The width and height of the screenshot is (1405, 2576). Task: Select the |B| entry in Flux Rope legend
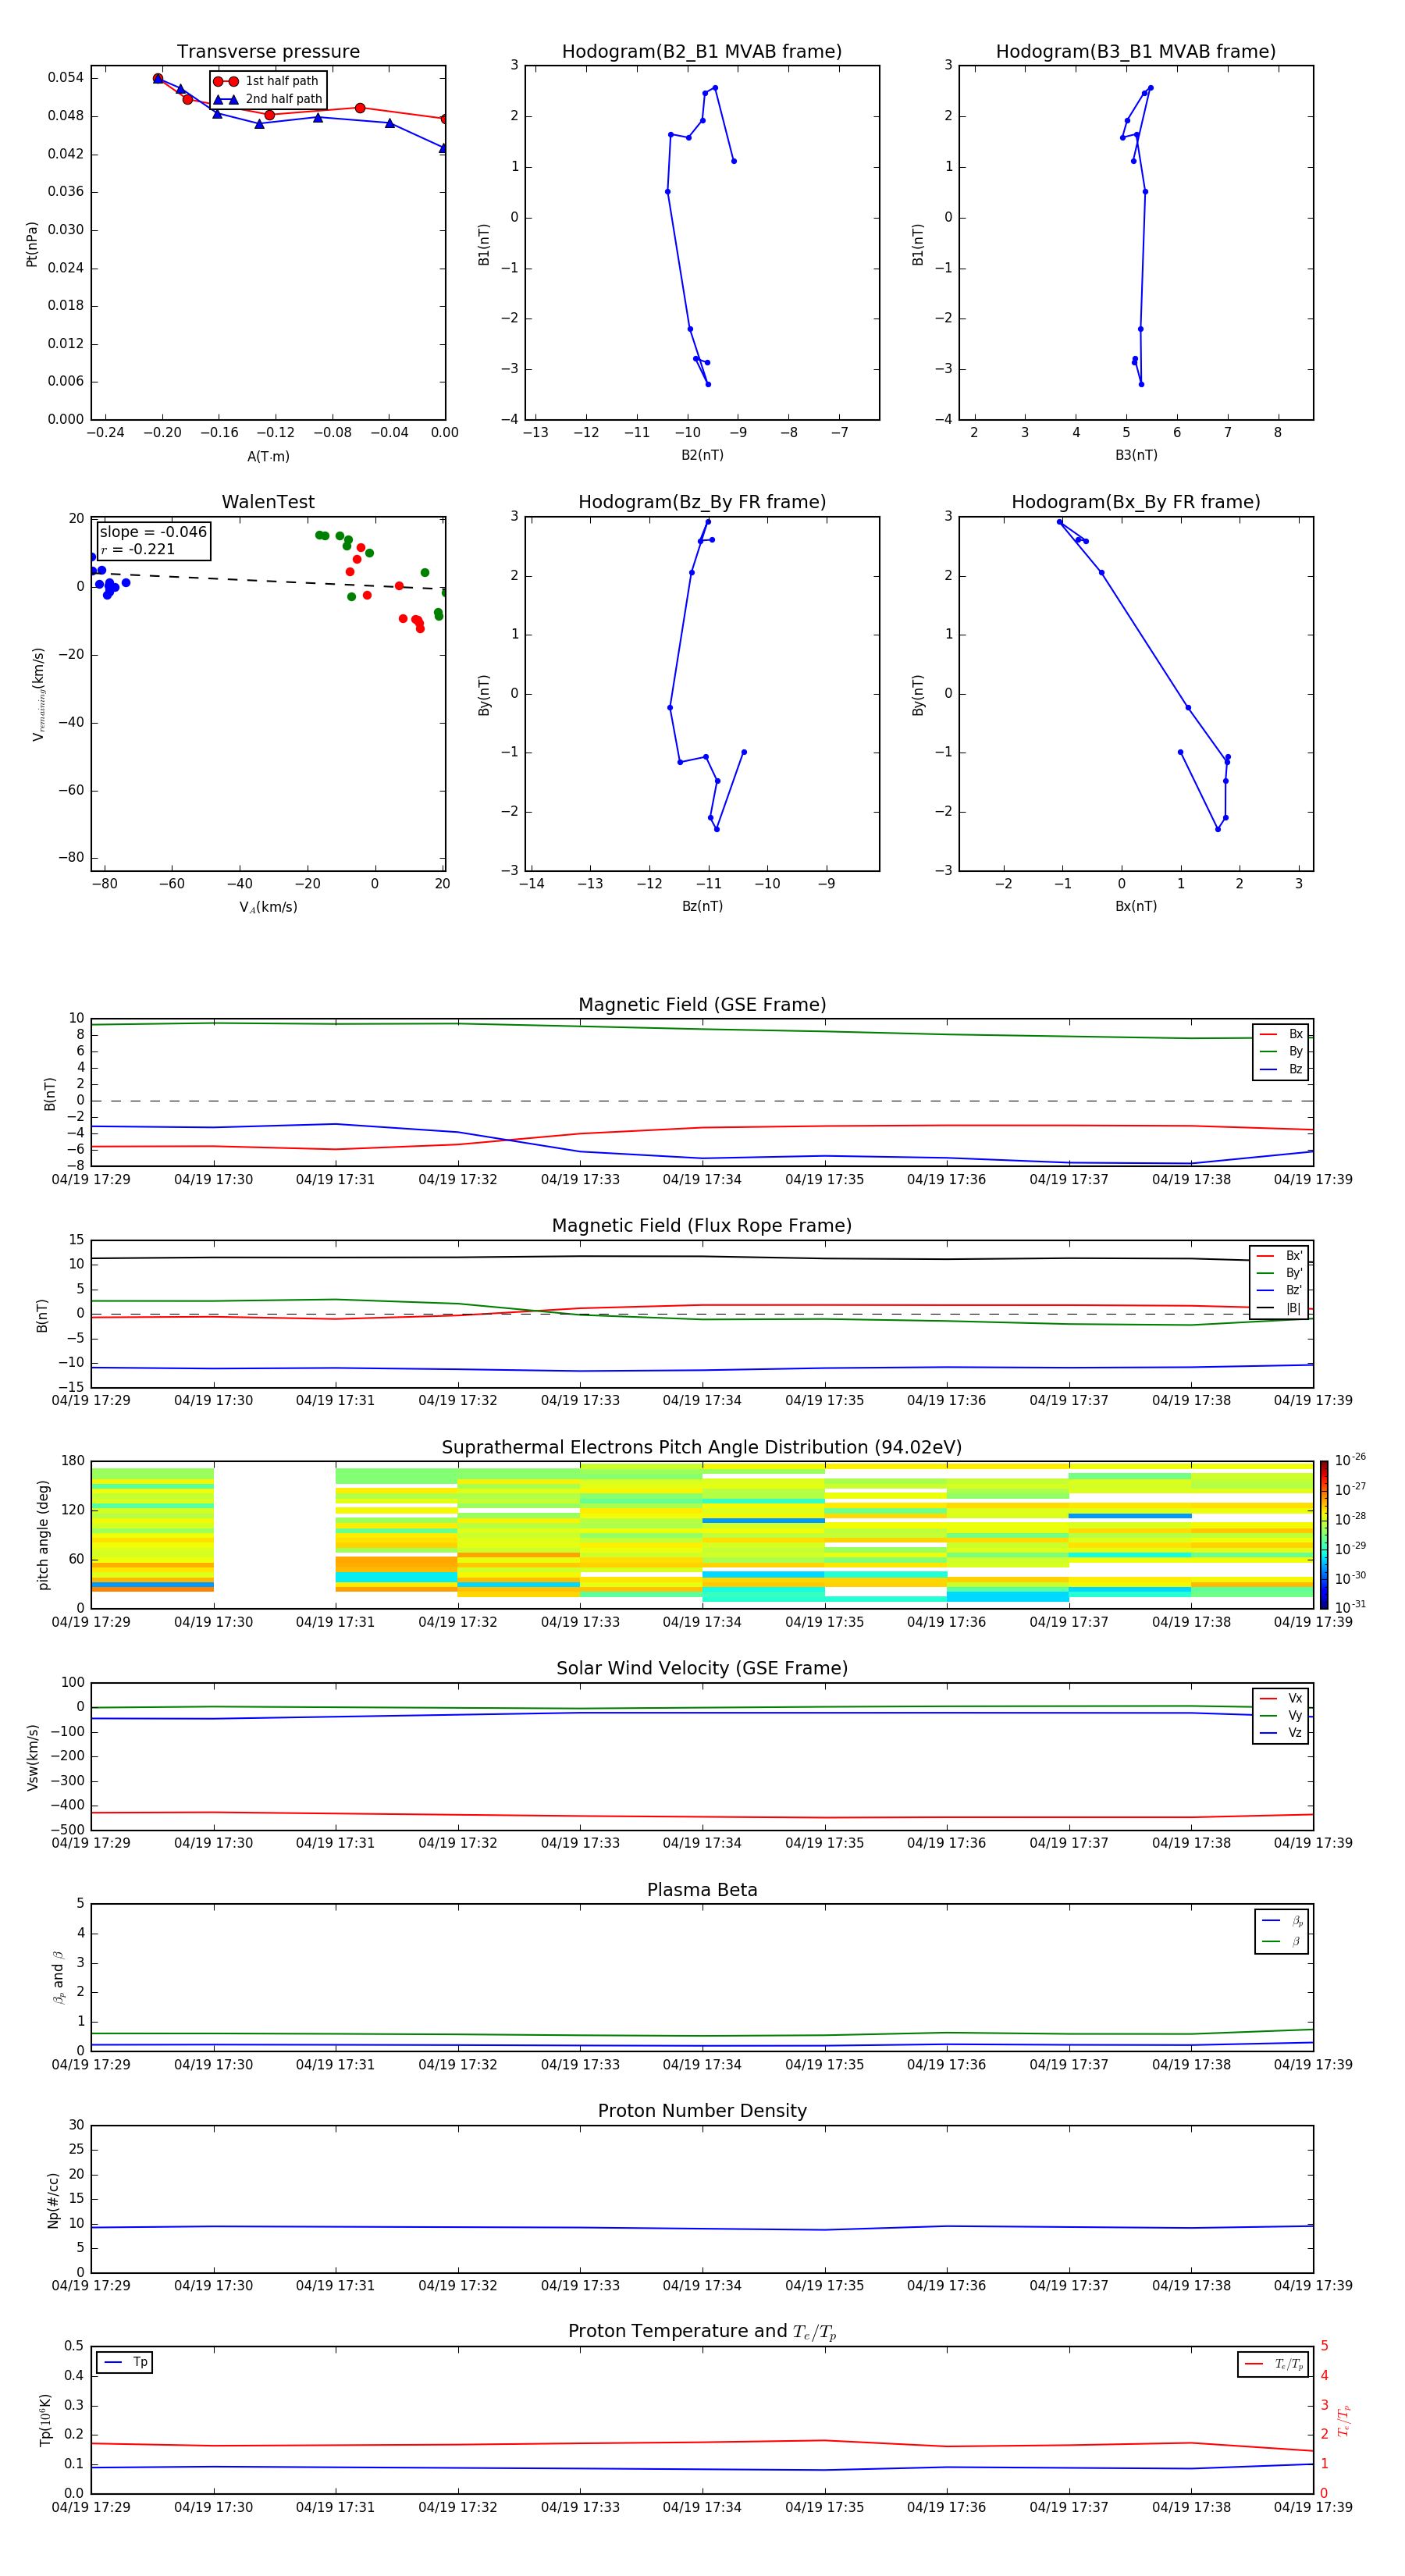pos(1280,1308)
